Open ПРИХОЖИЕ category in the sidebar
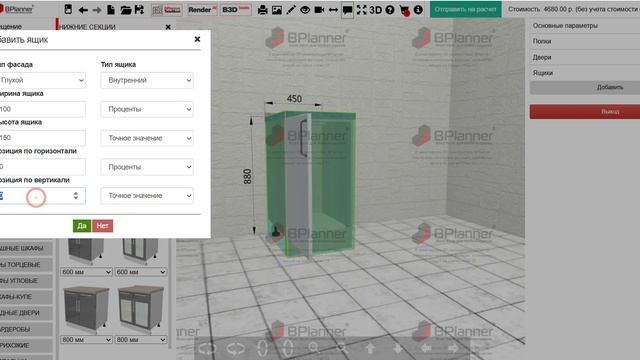640x360 pixels. 26,345
